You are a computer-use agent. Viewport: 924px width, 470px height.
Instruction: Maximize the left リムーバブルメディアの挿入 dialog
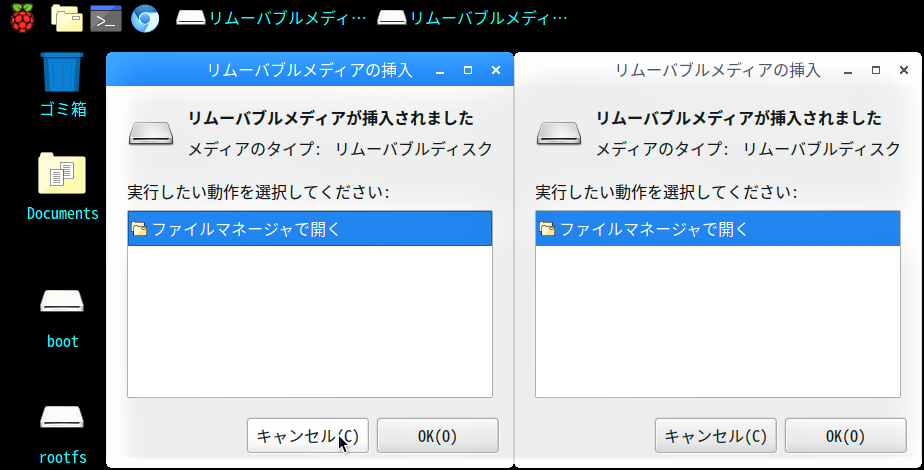(x=468, y=71)
